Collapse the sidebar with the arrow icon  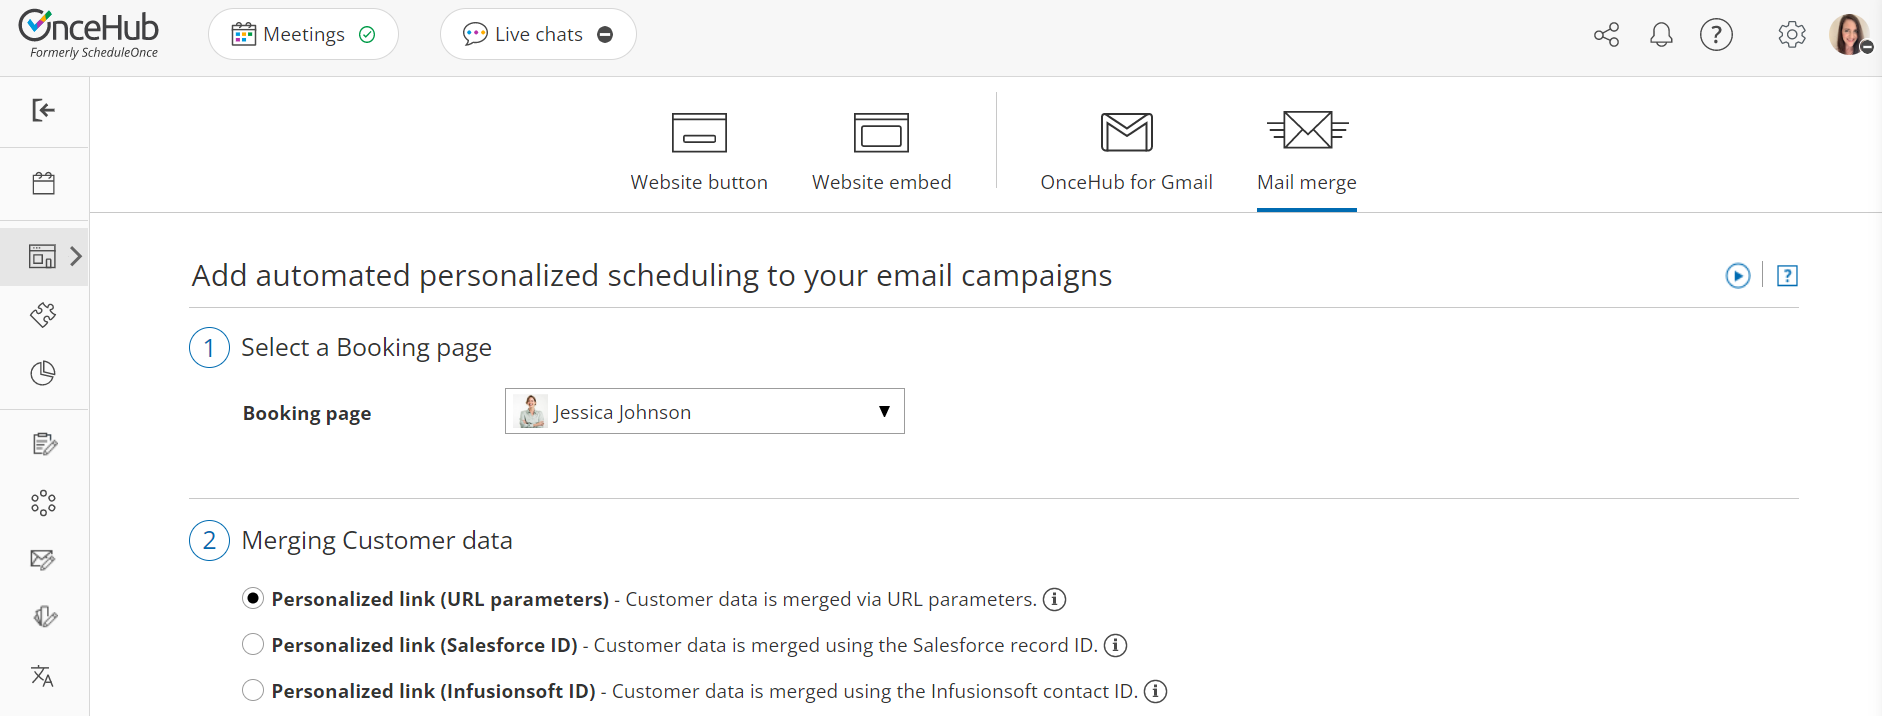(43, 110)
